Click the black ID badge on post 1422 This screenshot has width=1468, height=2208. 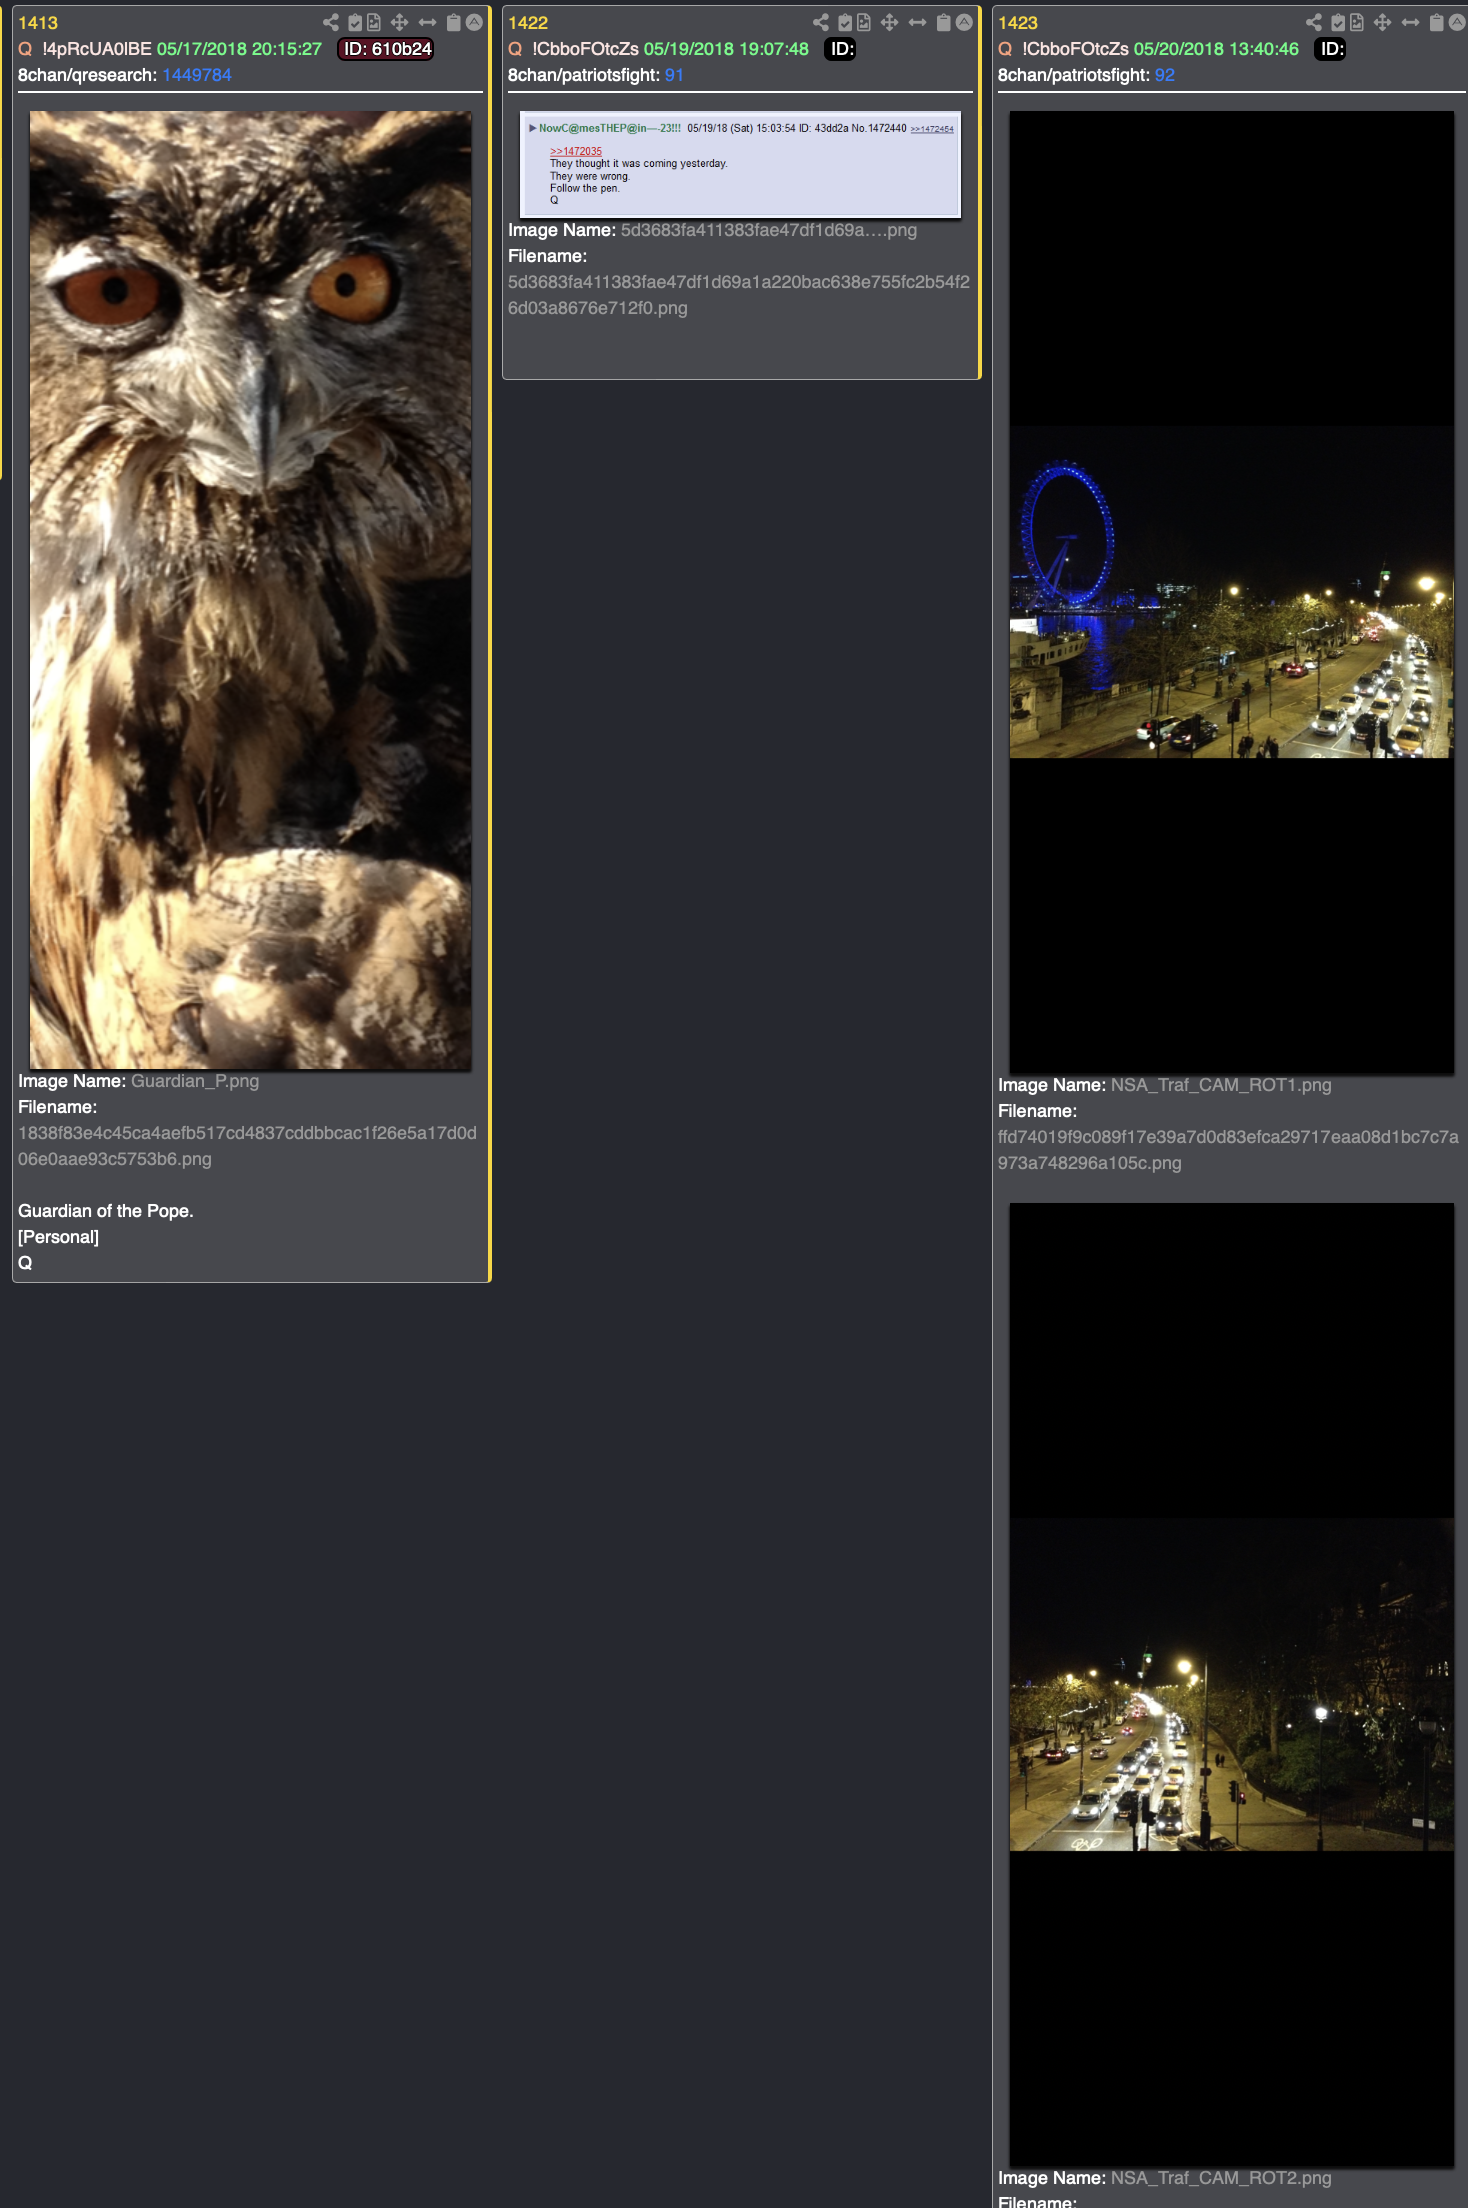click(841, 49)
